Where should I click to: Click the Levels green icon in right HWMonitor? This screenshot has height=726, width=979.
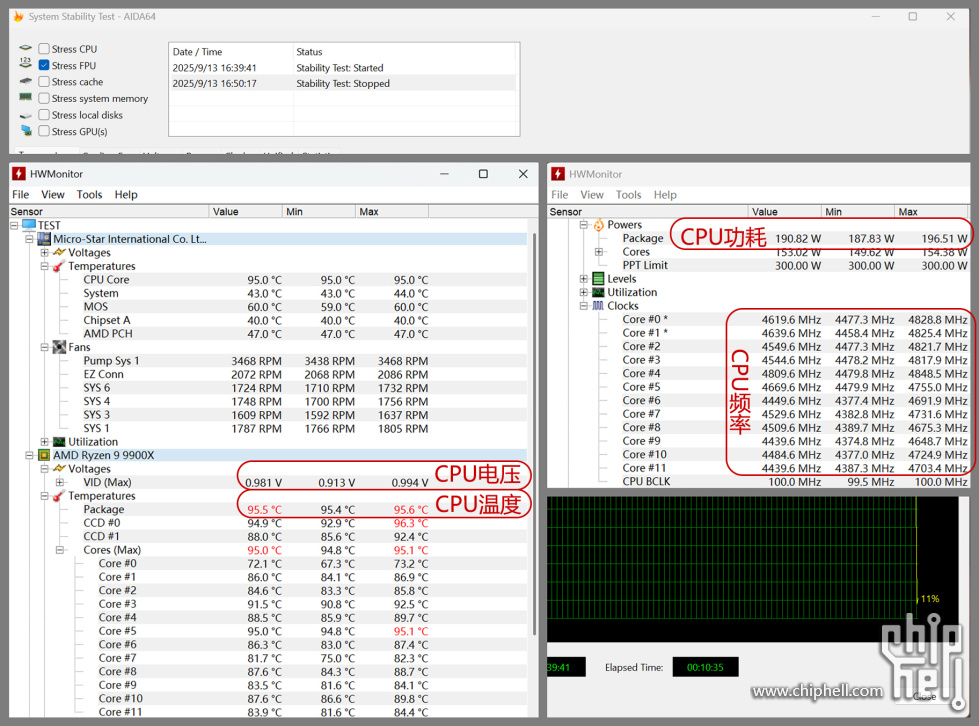click(598, 279)
